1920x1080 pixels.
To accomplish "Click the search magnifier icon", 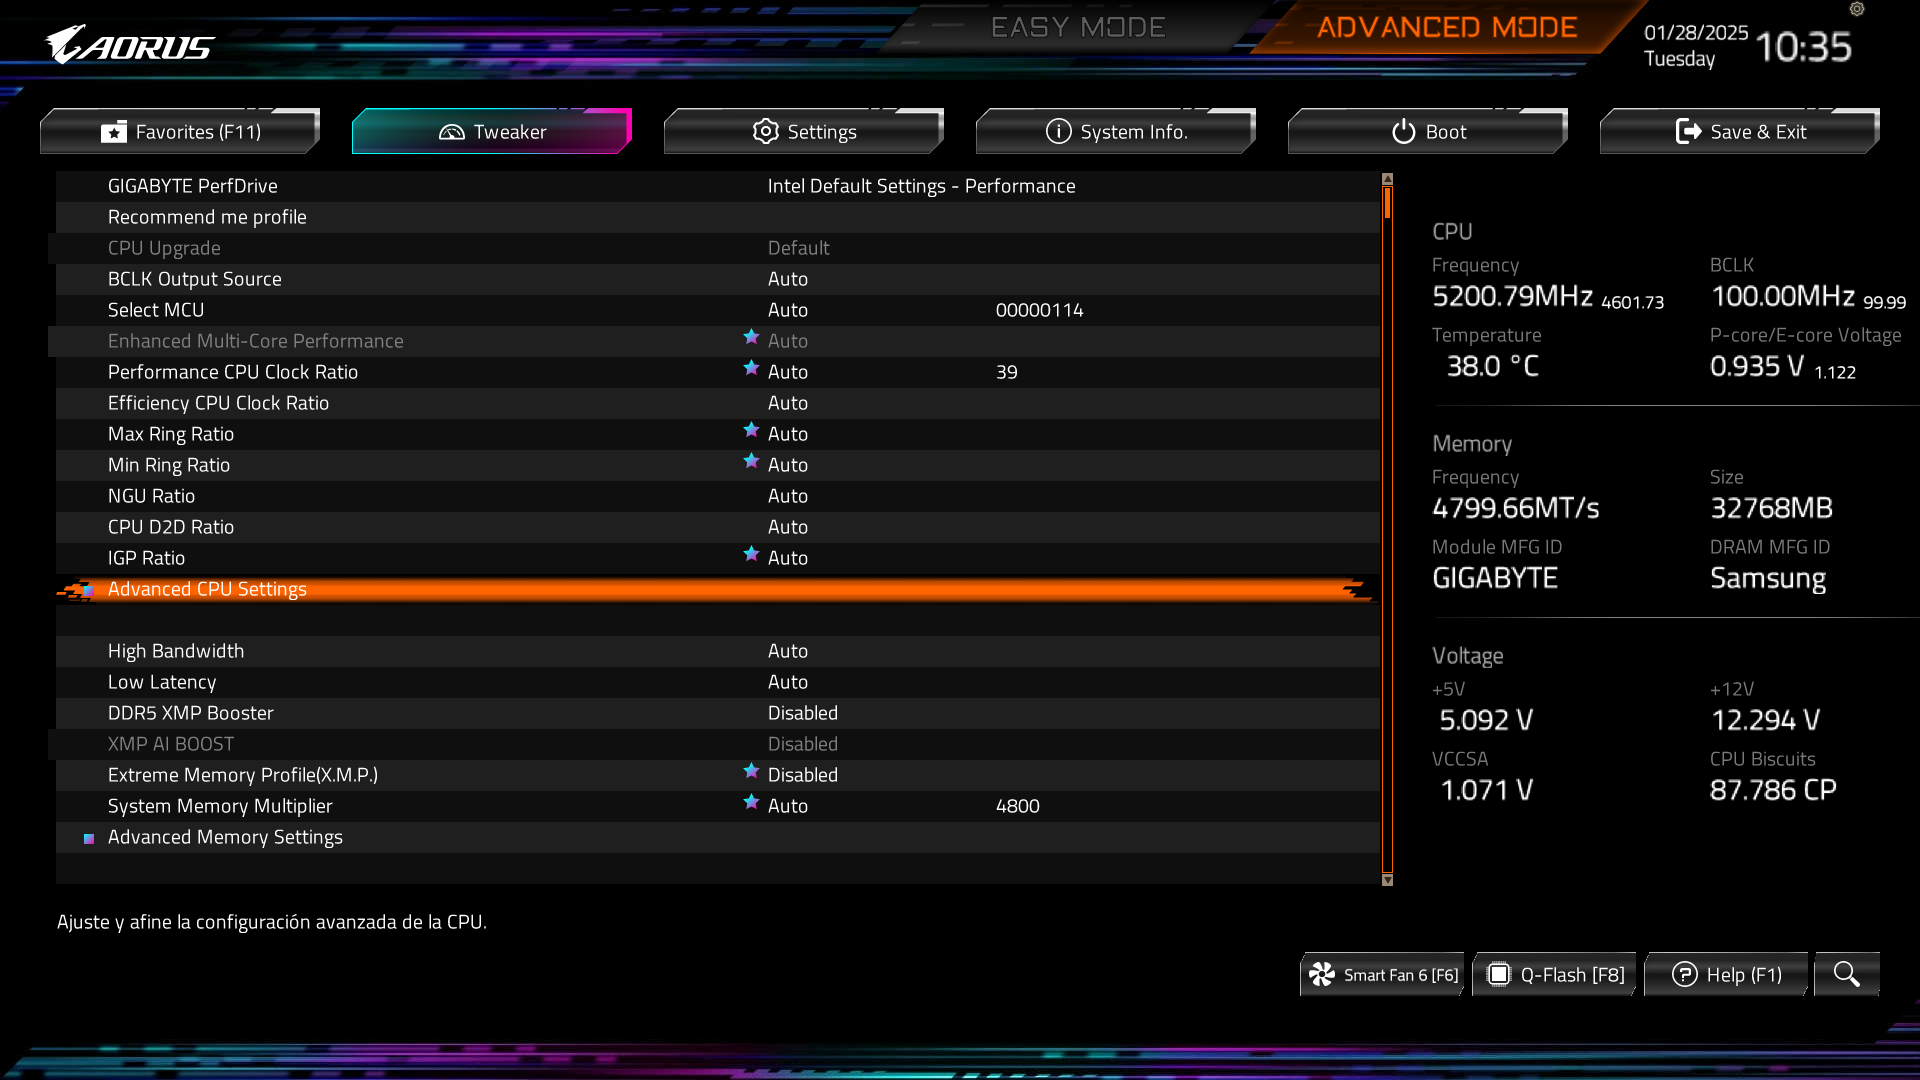I will 1847,974.
